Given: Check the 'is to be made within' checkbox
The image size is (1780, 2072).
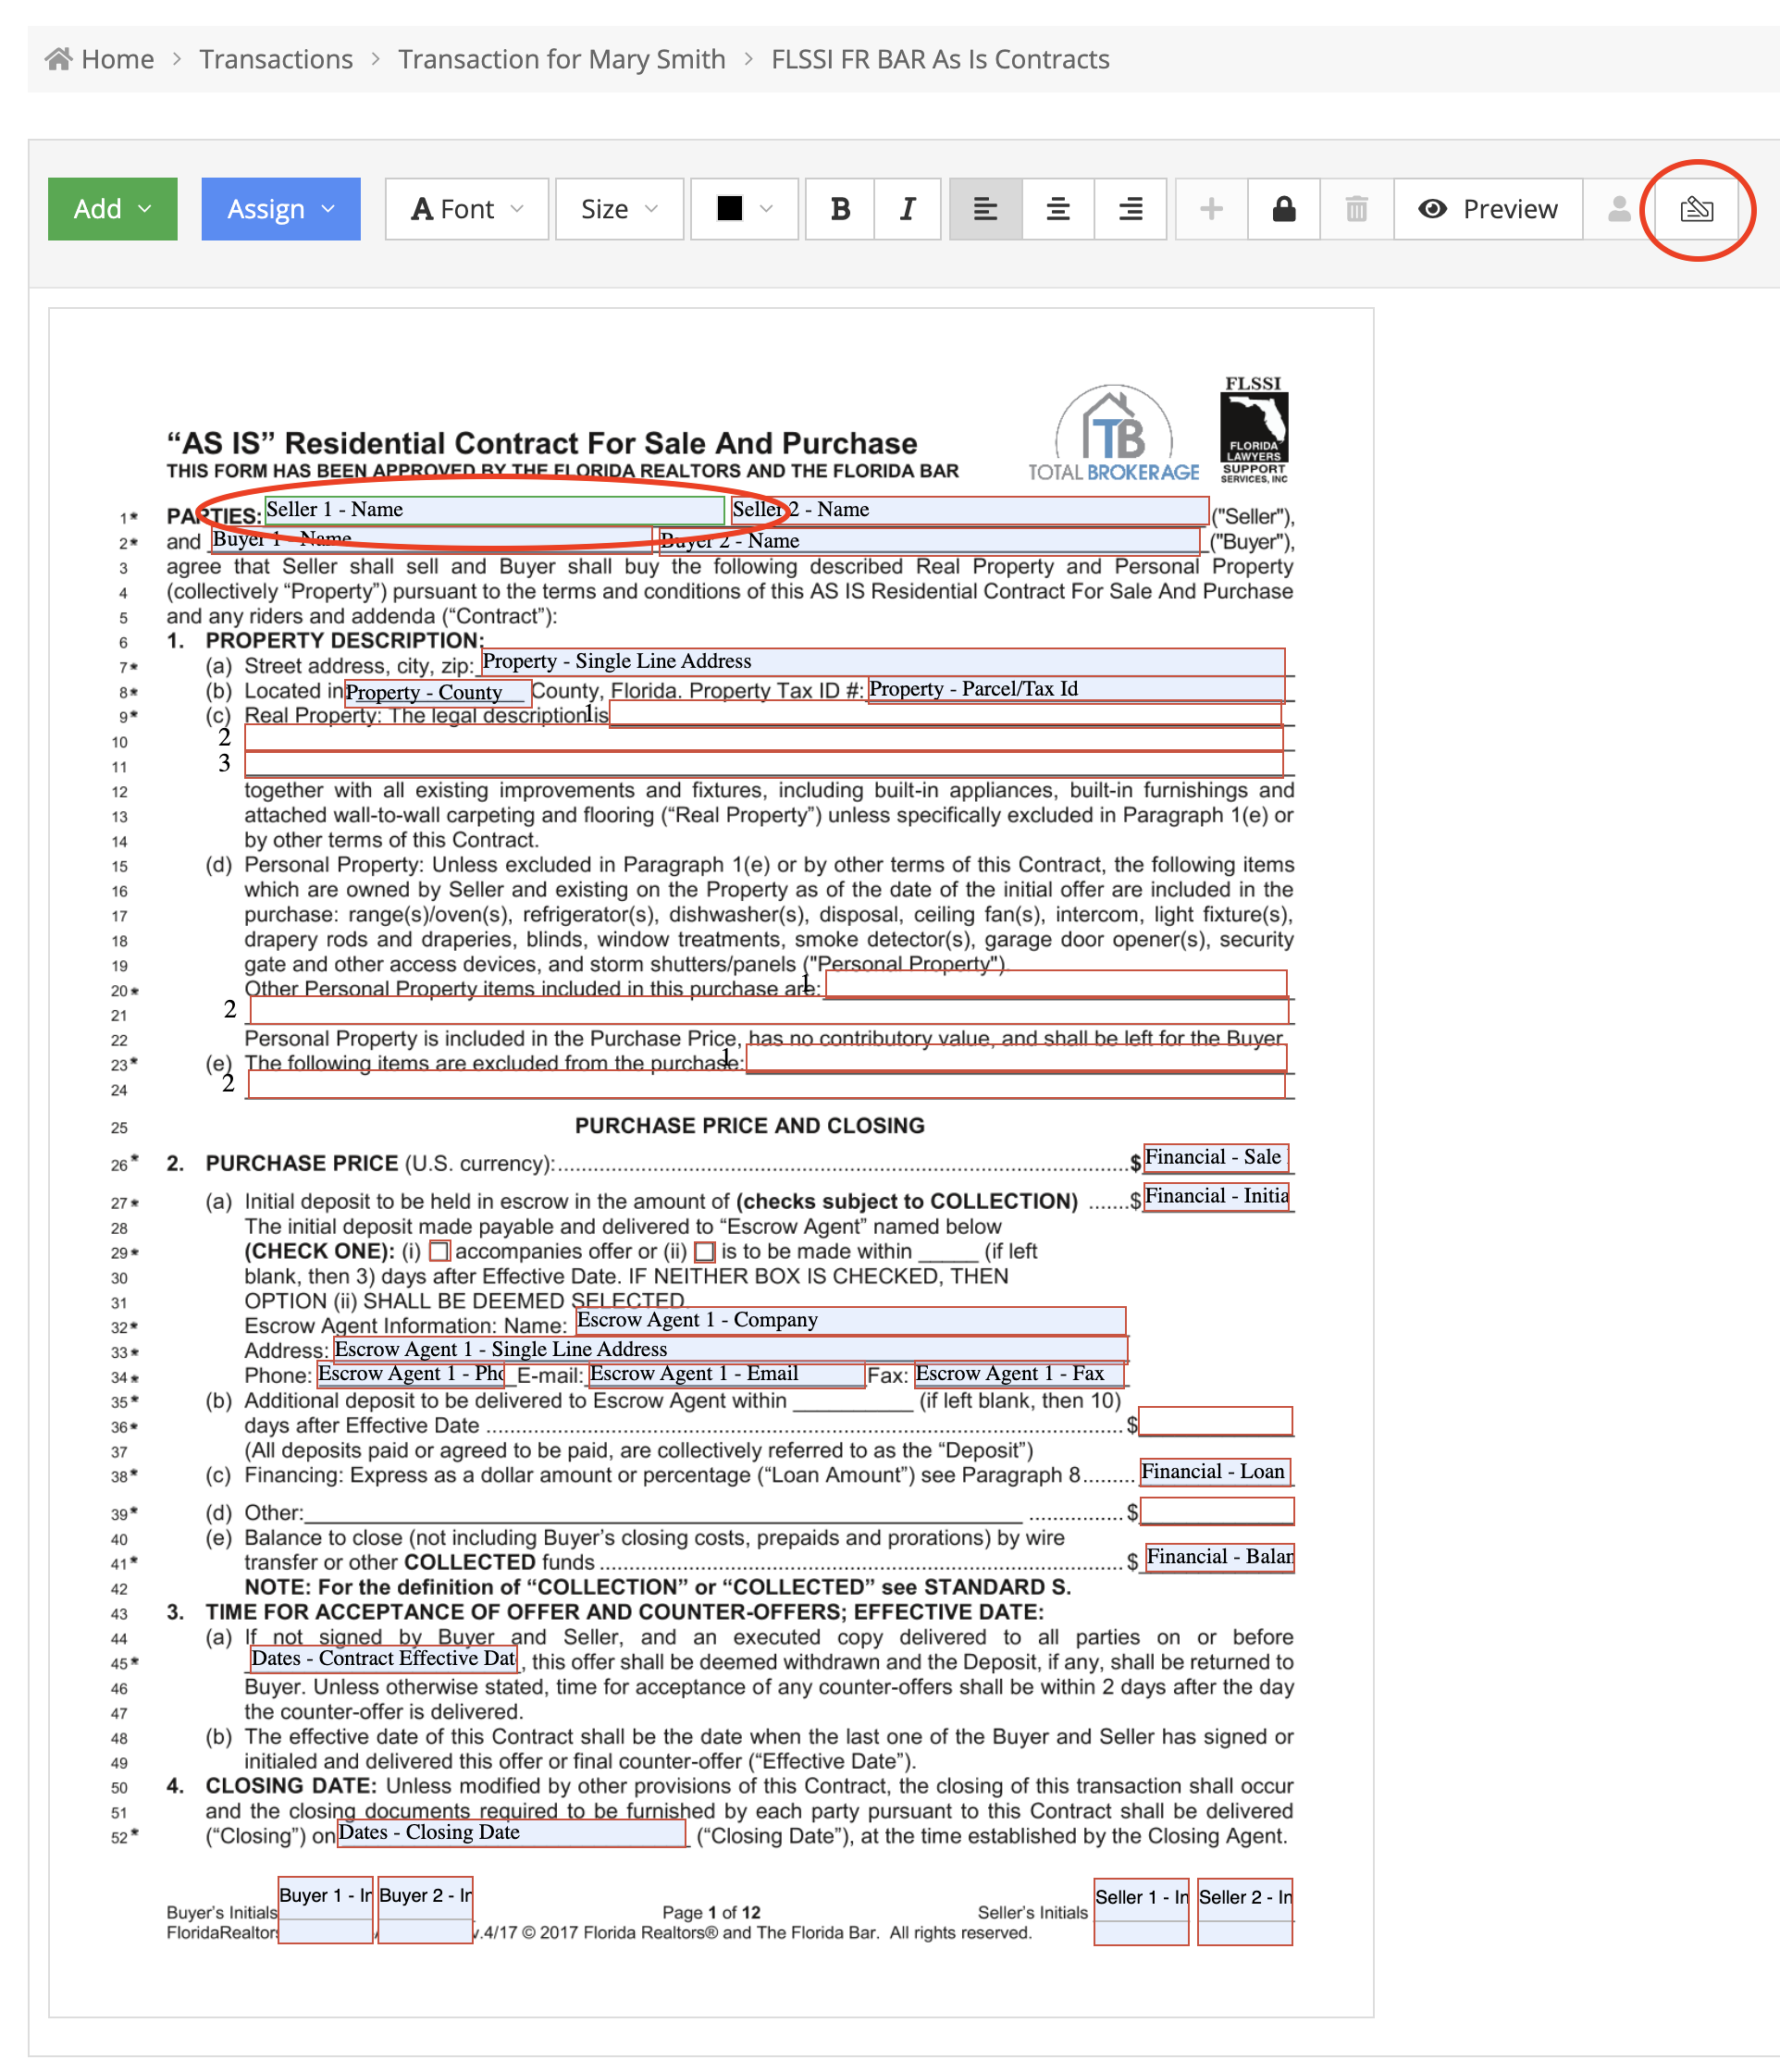Looking at the screenshot, I should (705, 1251).
